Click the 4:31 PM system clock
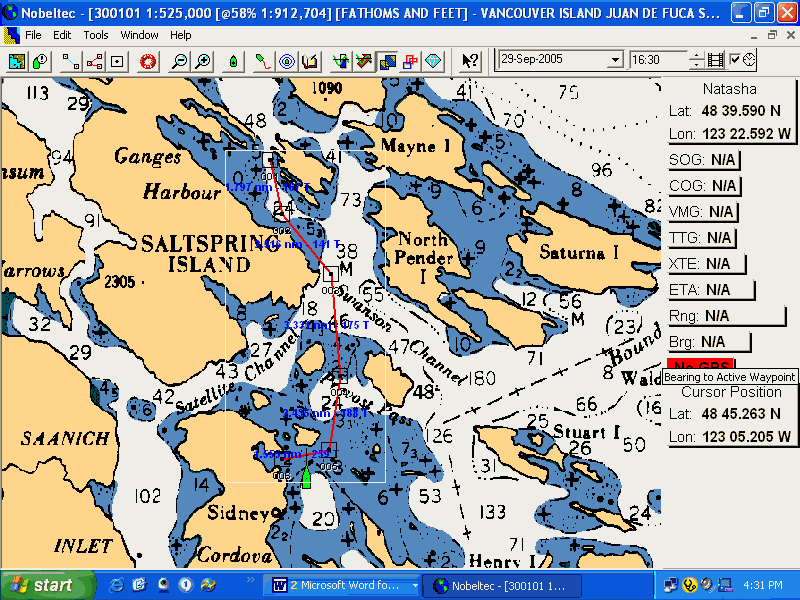The image size is (800, 600). click(x=763, y=585)
